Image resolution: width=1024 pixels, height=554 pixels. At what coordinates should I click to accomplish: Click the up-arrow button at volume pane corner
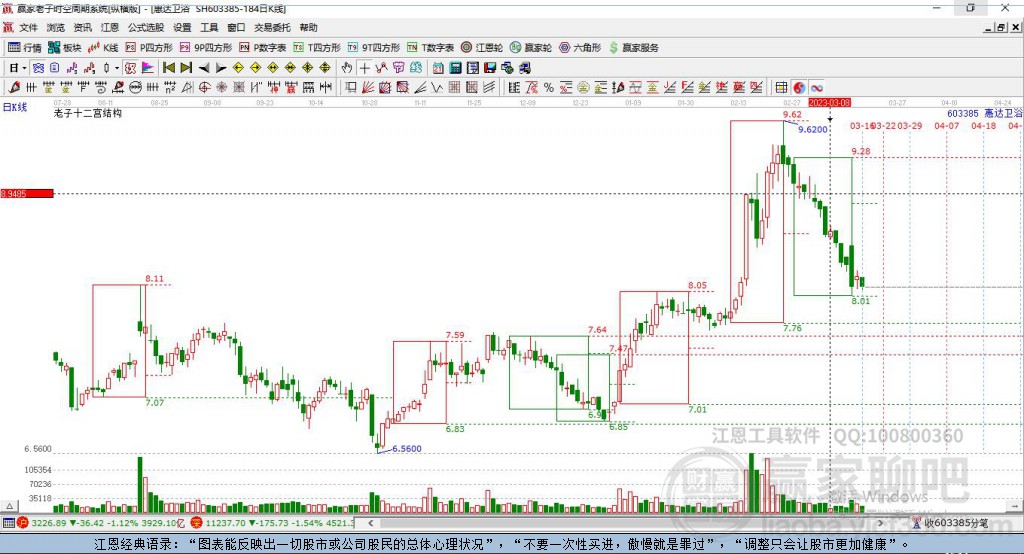tap(9, 506)
